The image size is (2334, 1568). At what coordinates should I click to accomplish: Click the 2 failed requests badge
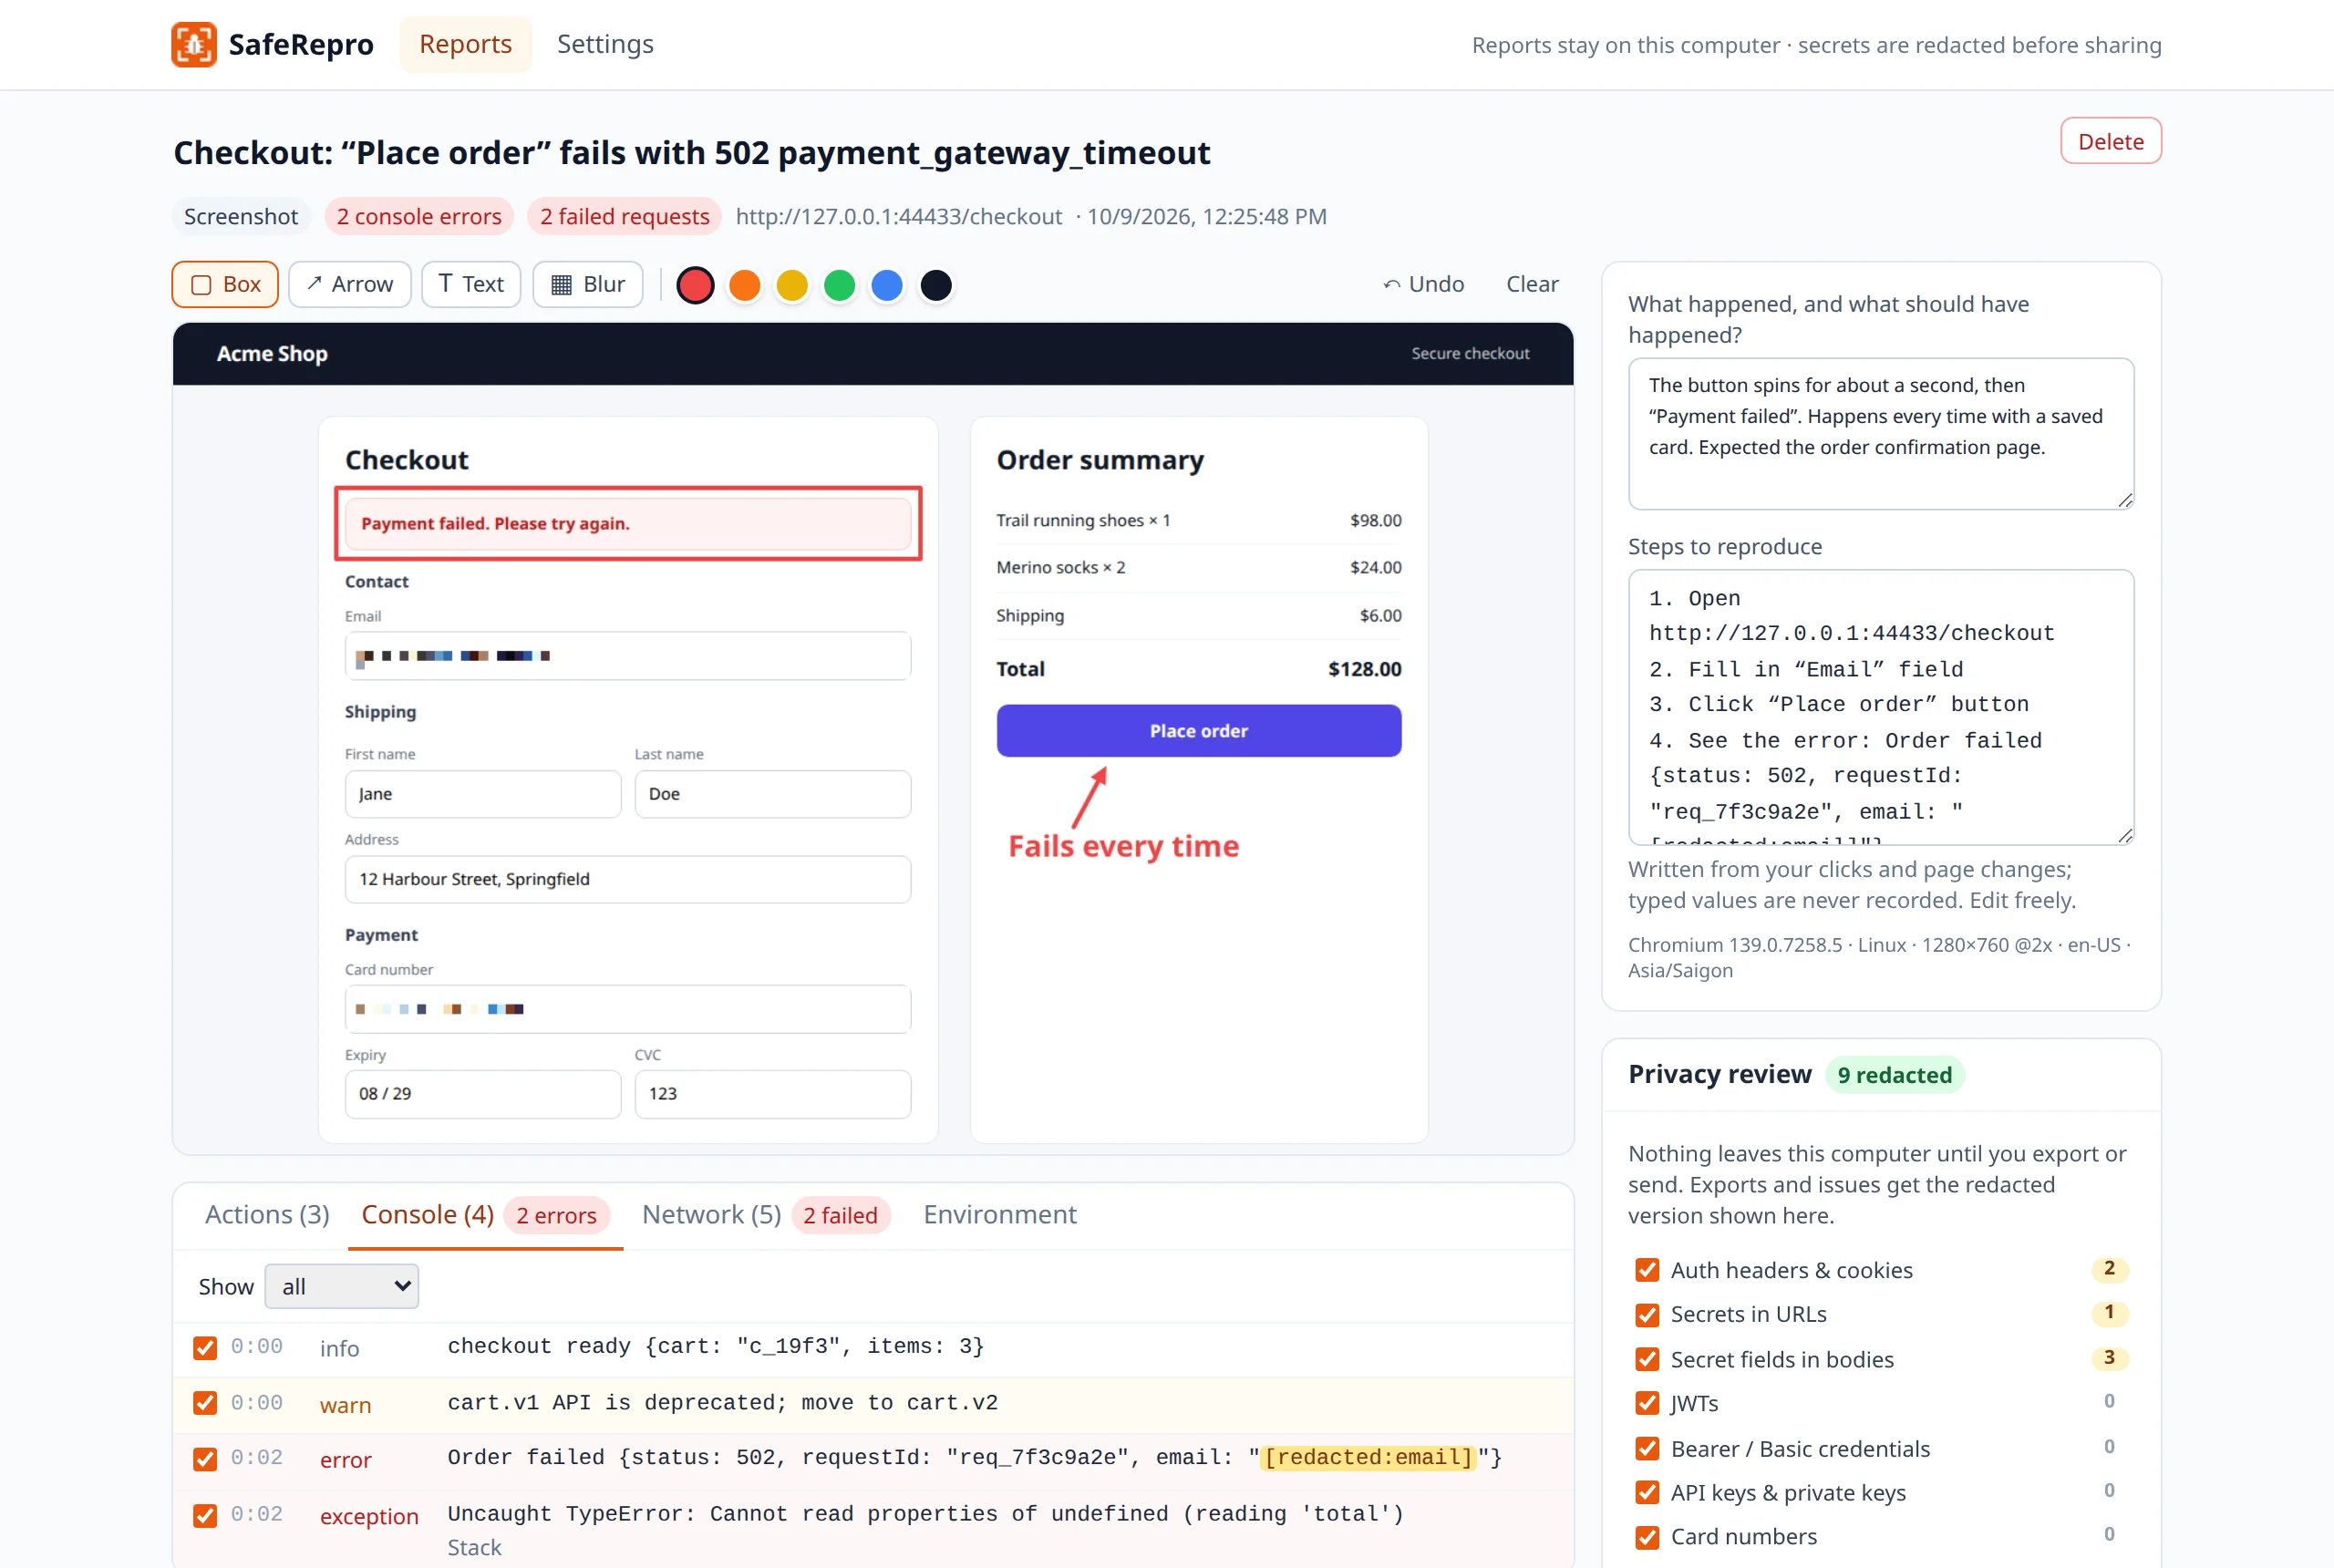(x=624, y=216)
